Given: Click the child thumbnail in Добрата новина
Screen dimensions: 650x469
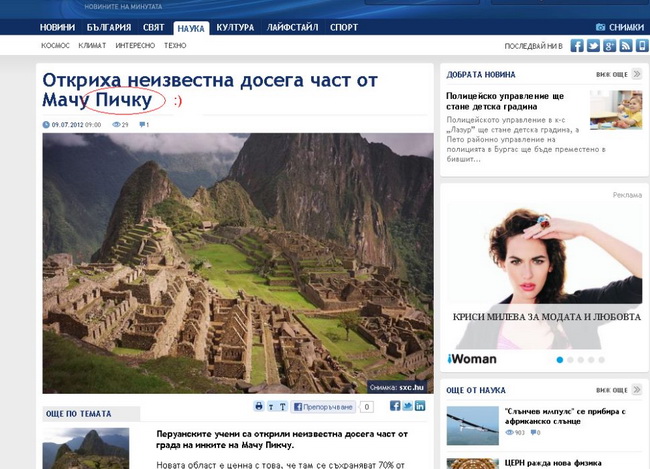Looking at the screenshot, I should coord(616,110).
